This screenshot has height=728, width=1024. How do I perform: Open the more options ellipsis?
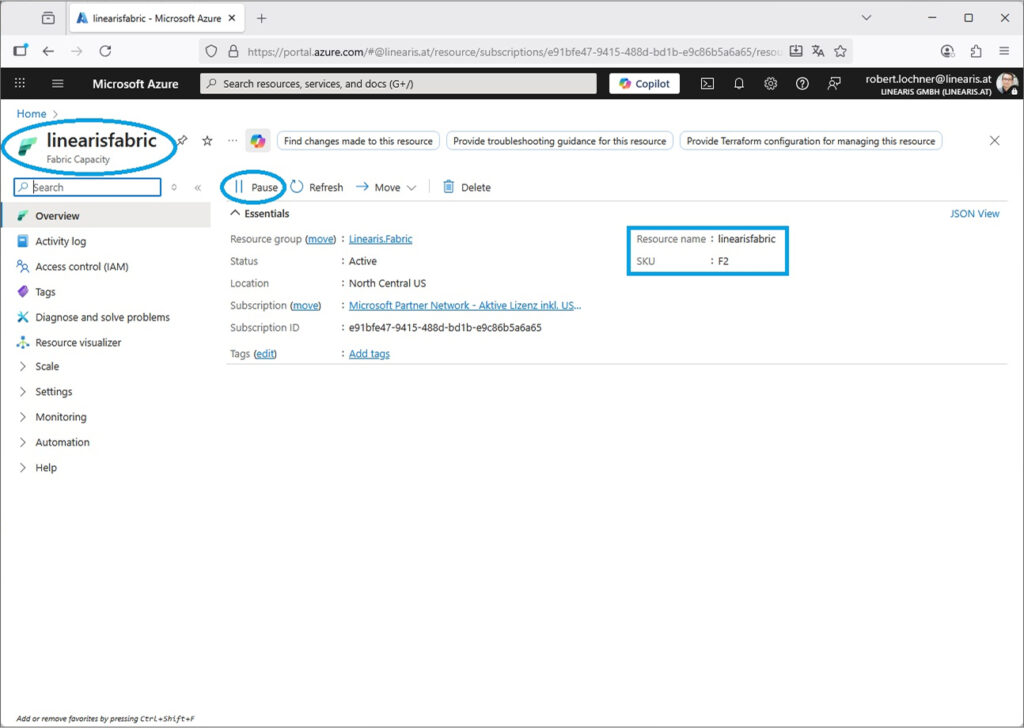[232, 140]
